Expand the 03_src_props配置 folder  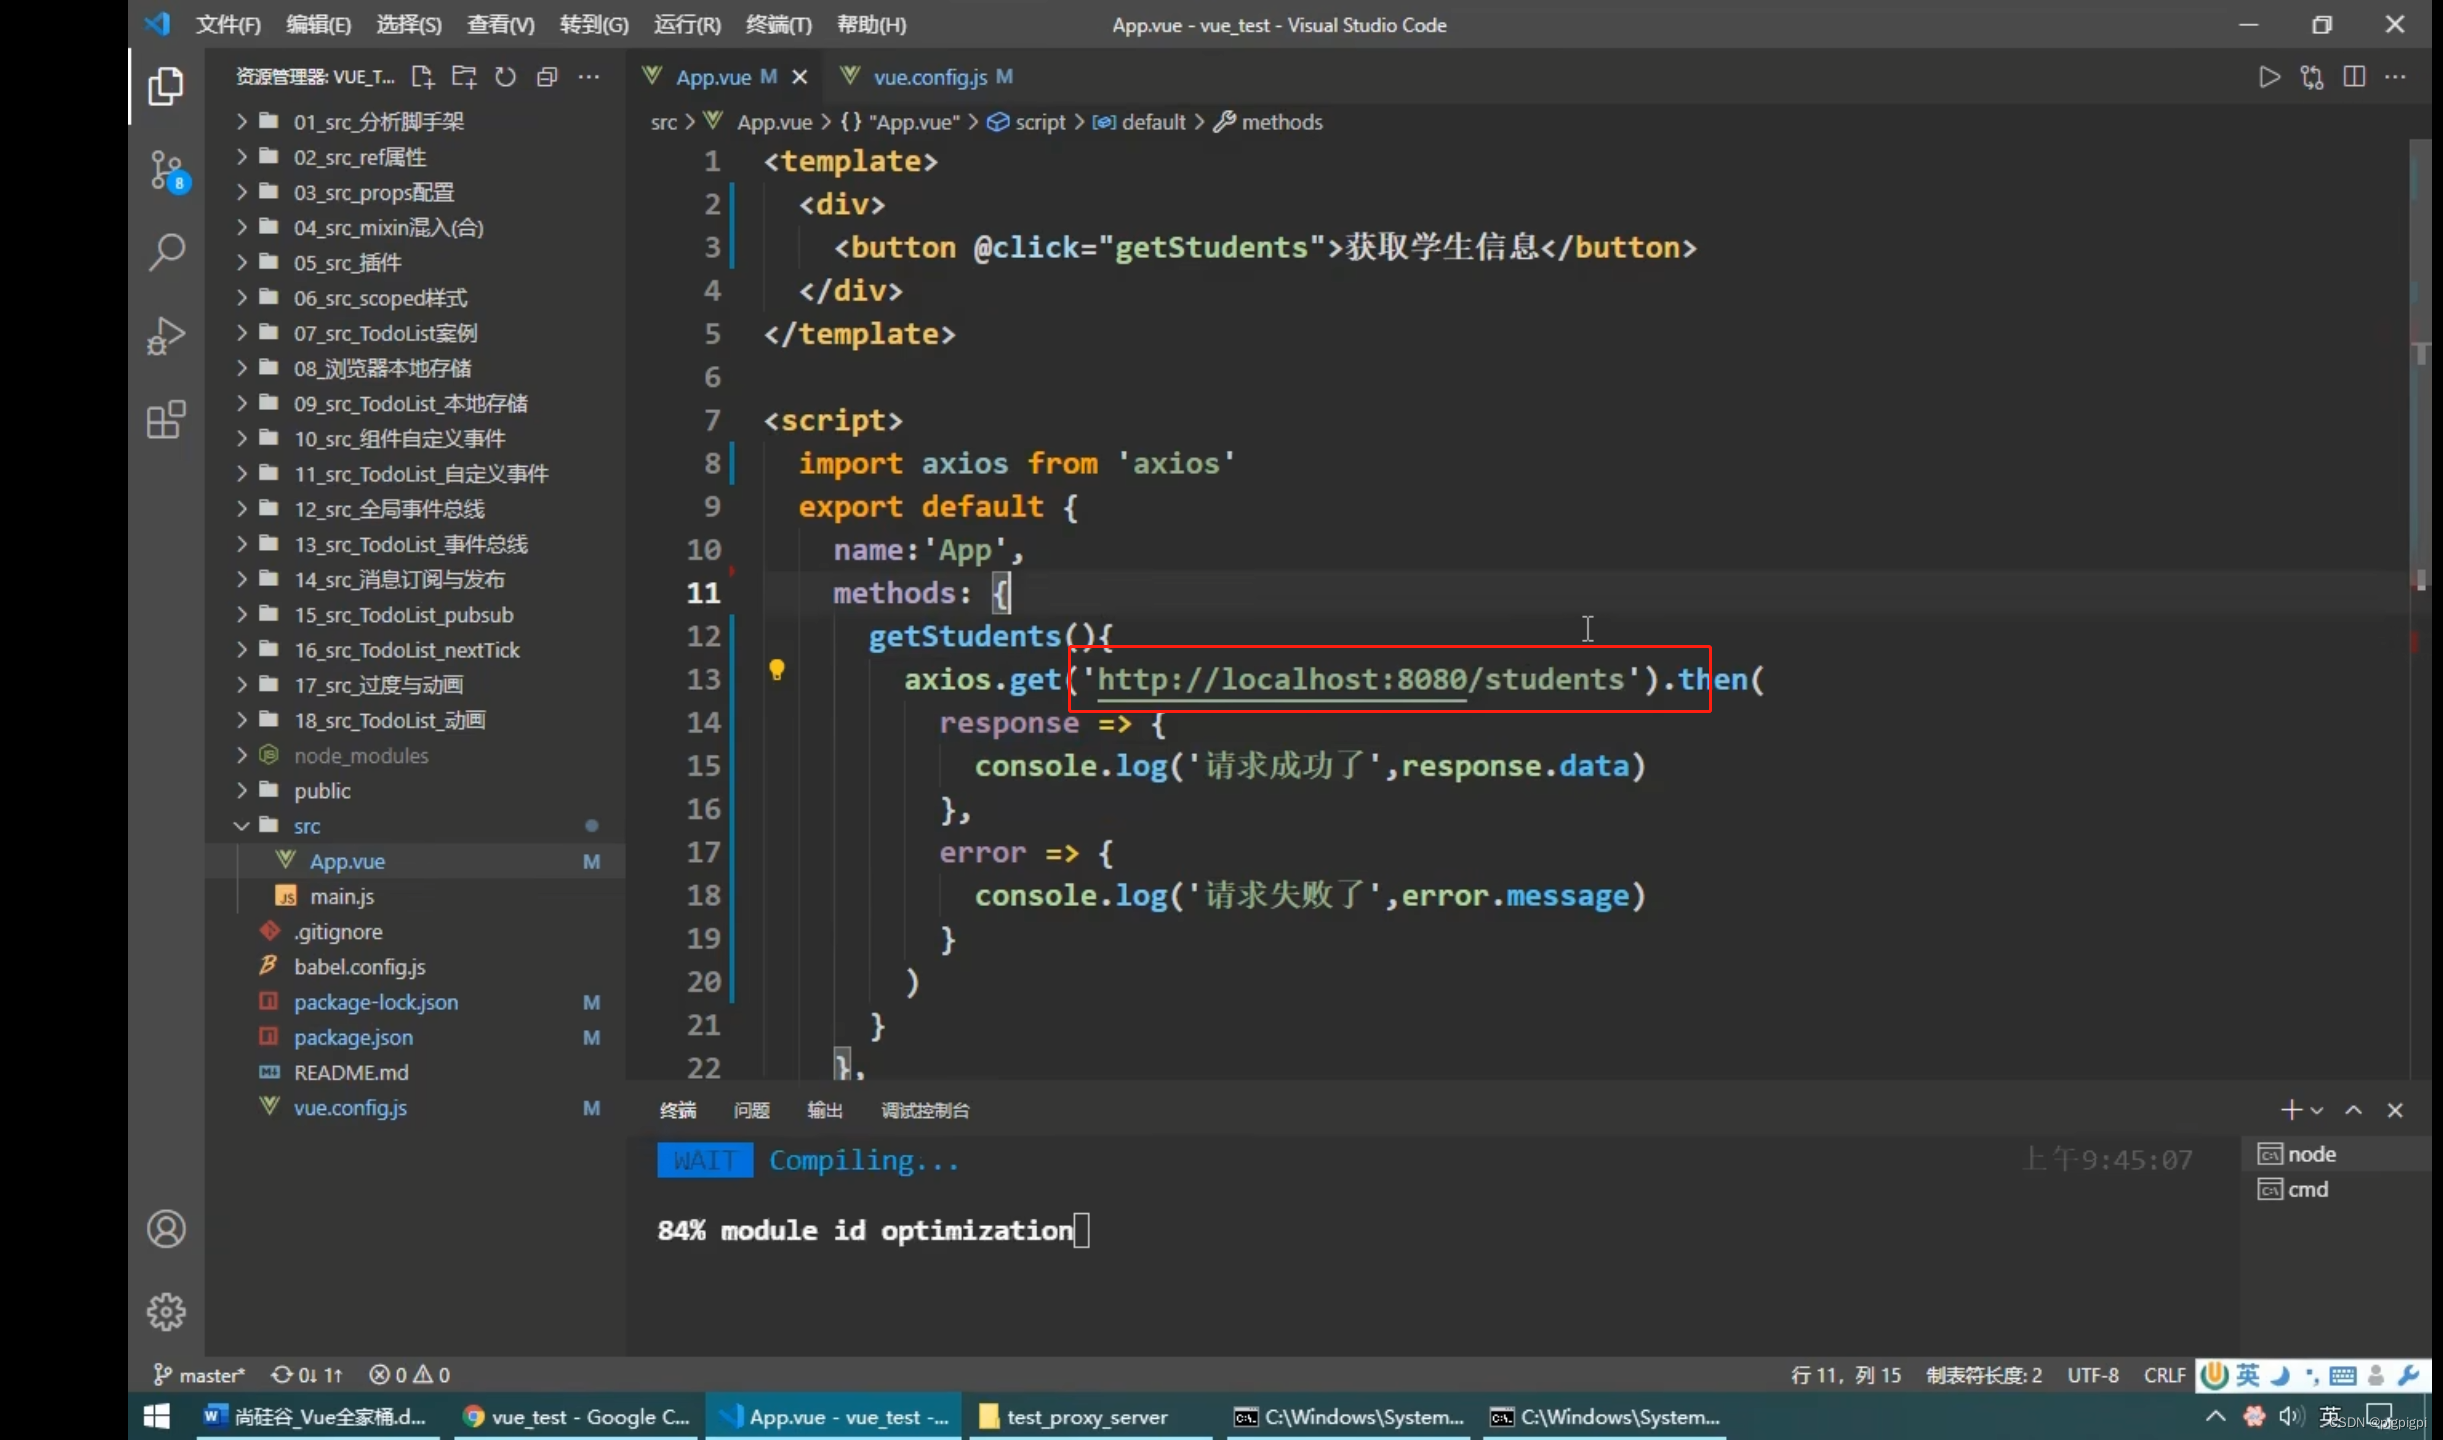(416, 192)
